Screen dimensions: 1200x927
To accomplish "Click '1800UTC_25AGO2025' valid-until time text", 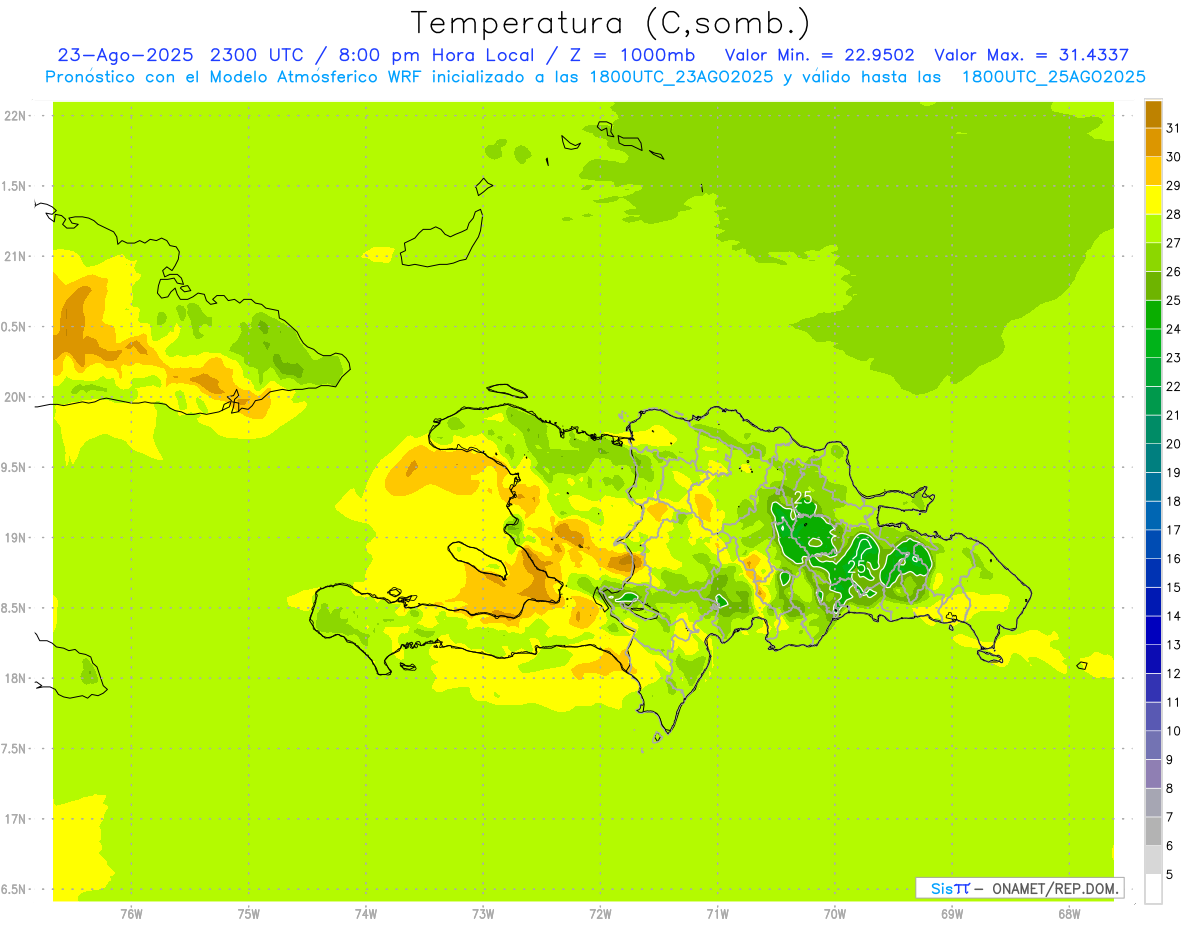I will 1053,77.
